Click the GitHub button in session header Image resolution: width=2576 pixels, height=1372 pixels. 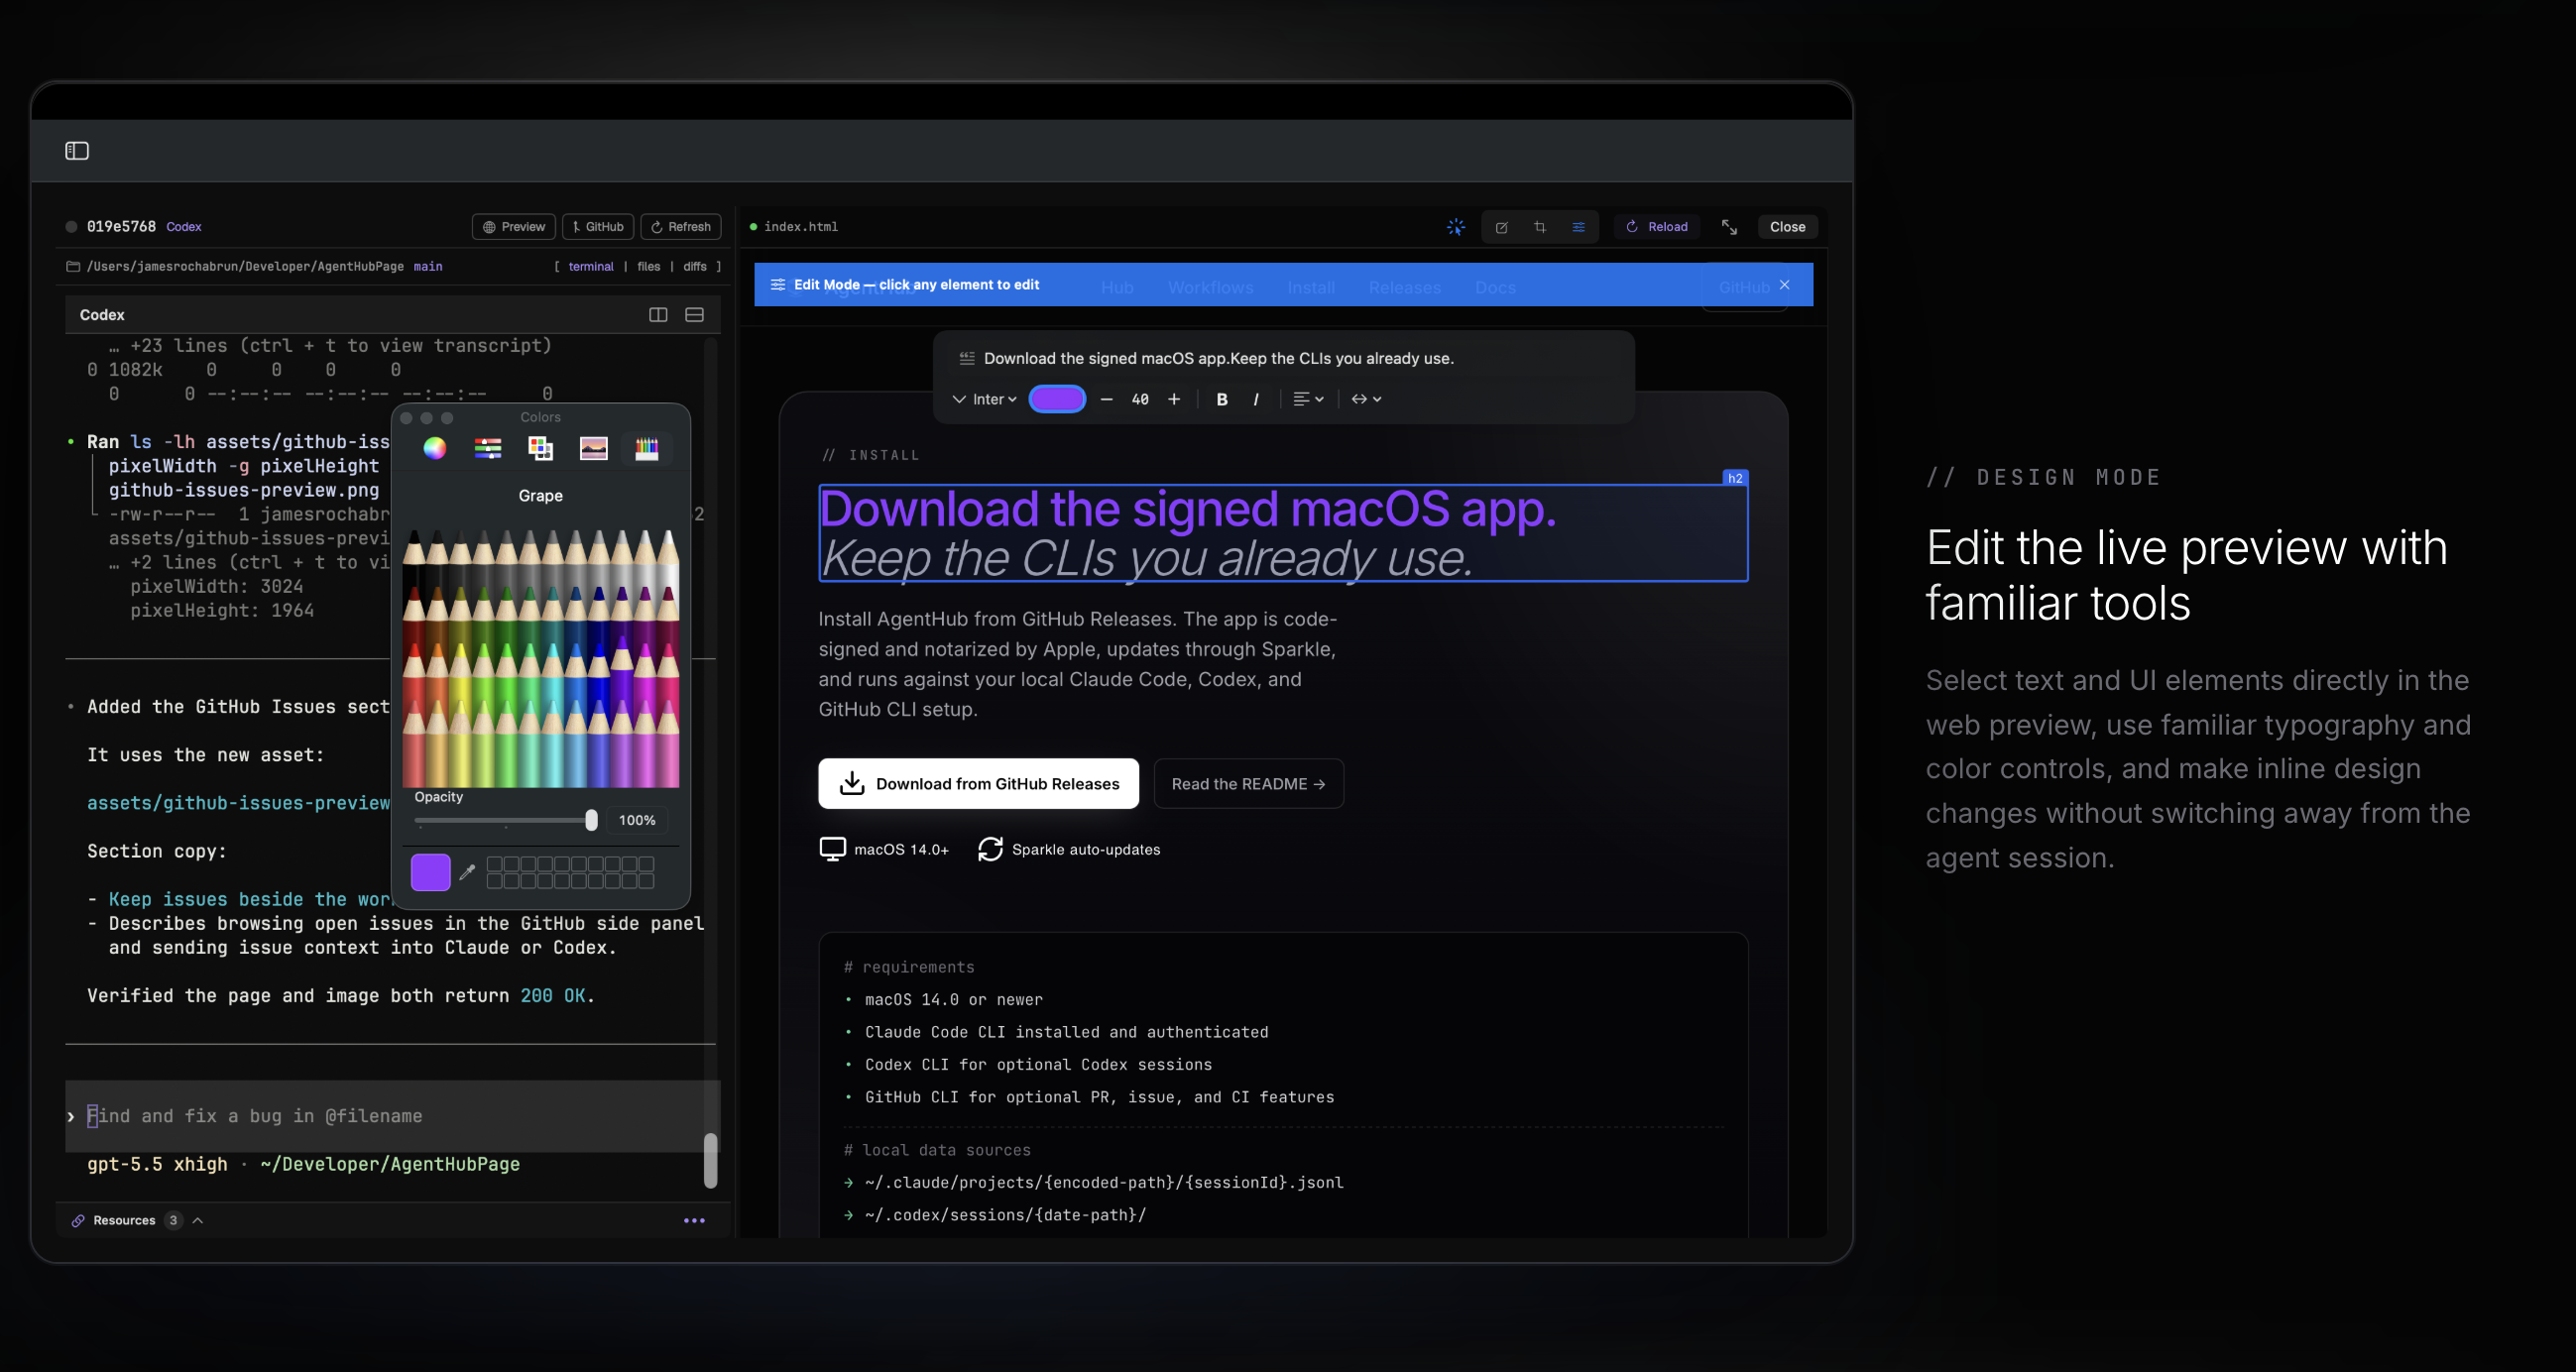598,227
